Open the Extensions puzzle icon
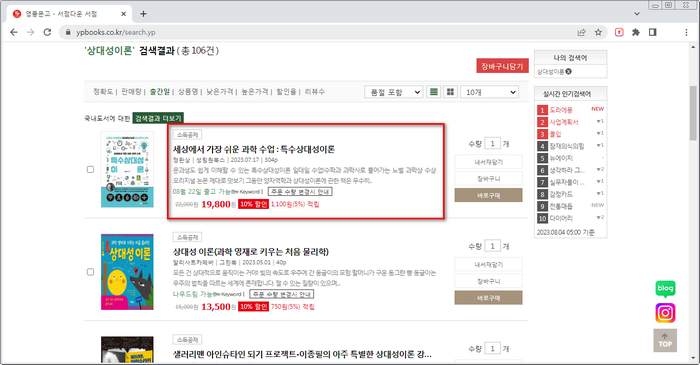700x365 pixels. (636, 32)
